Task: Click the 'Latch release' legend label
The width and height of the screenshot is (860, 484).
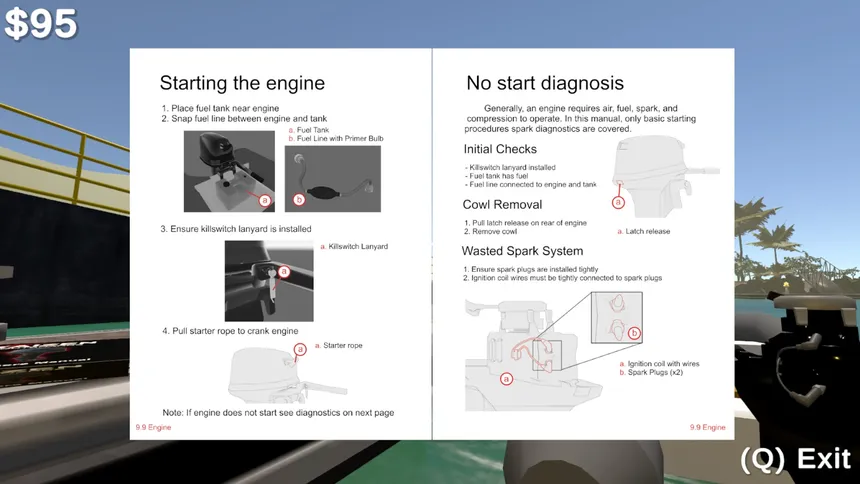Action: pos(644,232)
